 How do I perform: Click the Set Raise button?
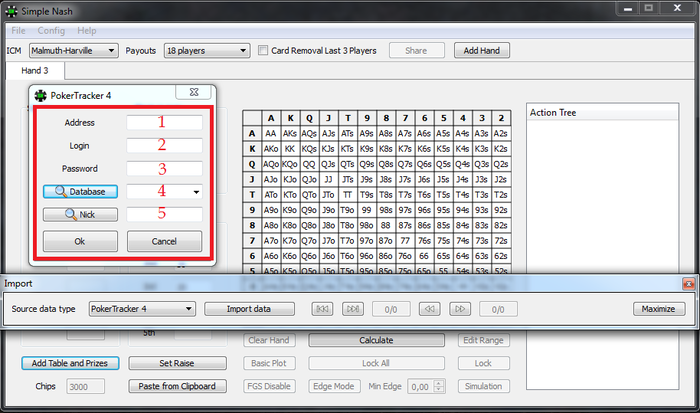pos(177,363)
